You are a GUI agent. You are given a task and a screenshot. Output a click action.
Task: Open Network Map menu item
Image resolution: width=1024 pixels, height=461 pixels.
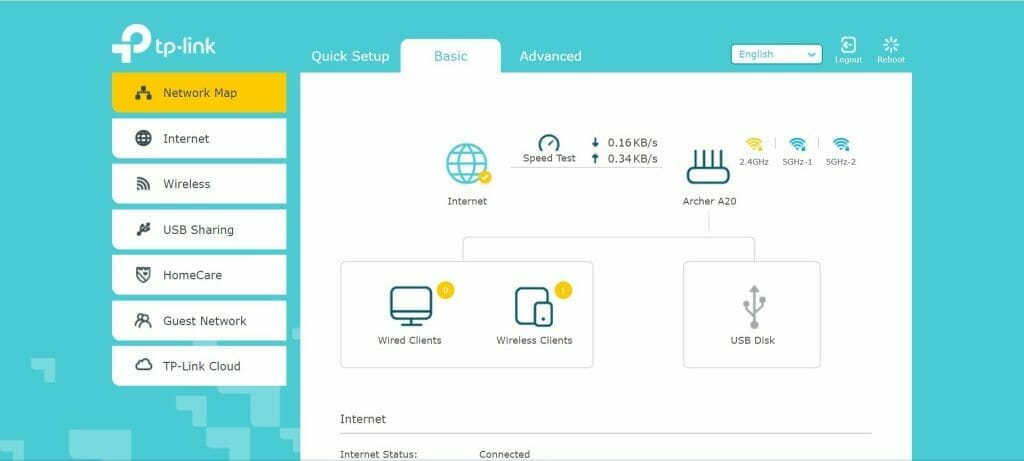pos(199,93)
